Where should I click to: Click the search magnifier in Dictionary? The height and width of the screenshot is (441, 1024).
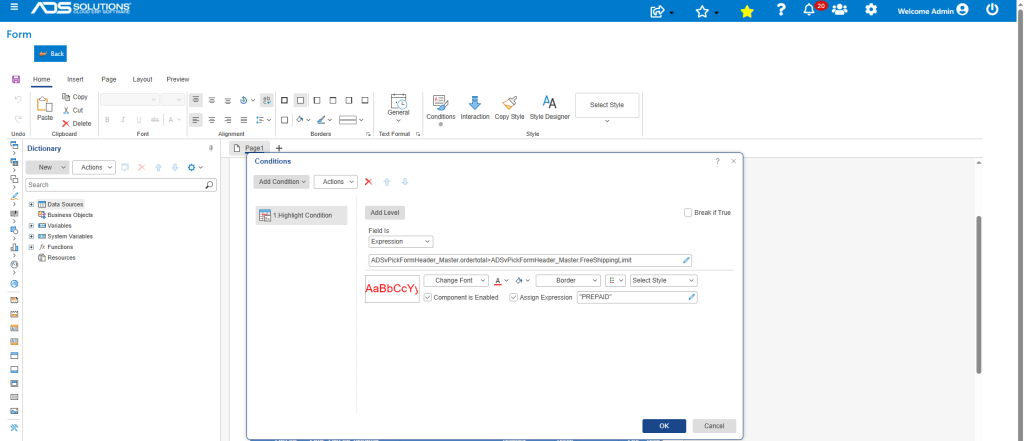tap(209, 185)
